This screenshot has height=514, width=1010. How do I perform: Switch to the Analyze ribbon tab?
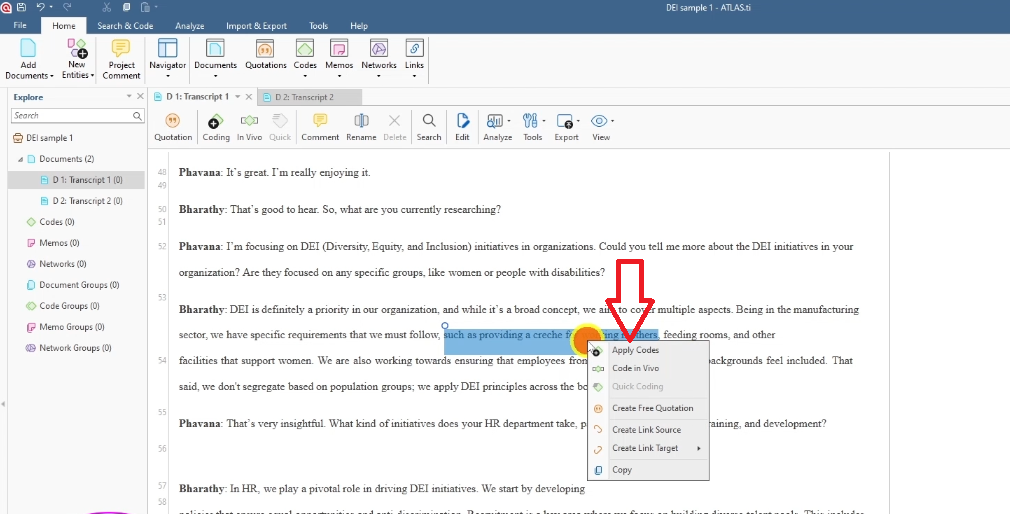click(x=189, y=26)
